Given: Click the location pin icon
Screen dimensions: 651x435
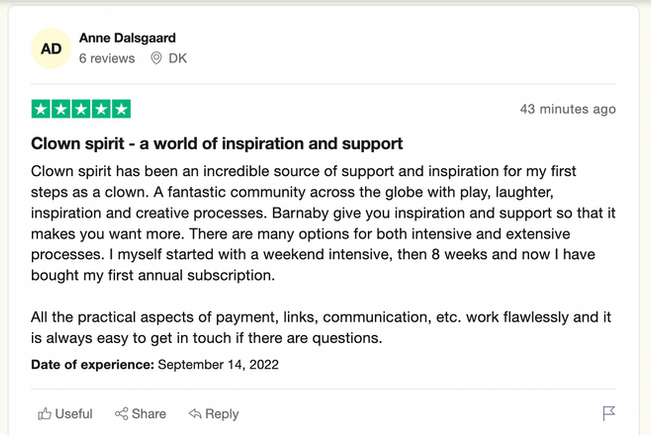Looking at the screenshot, I should 156,59.
